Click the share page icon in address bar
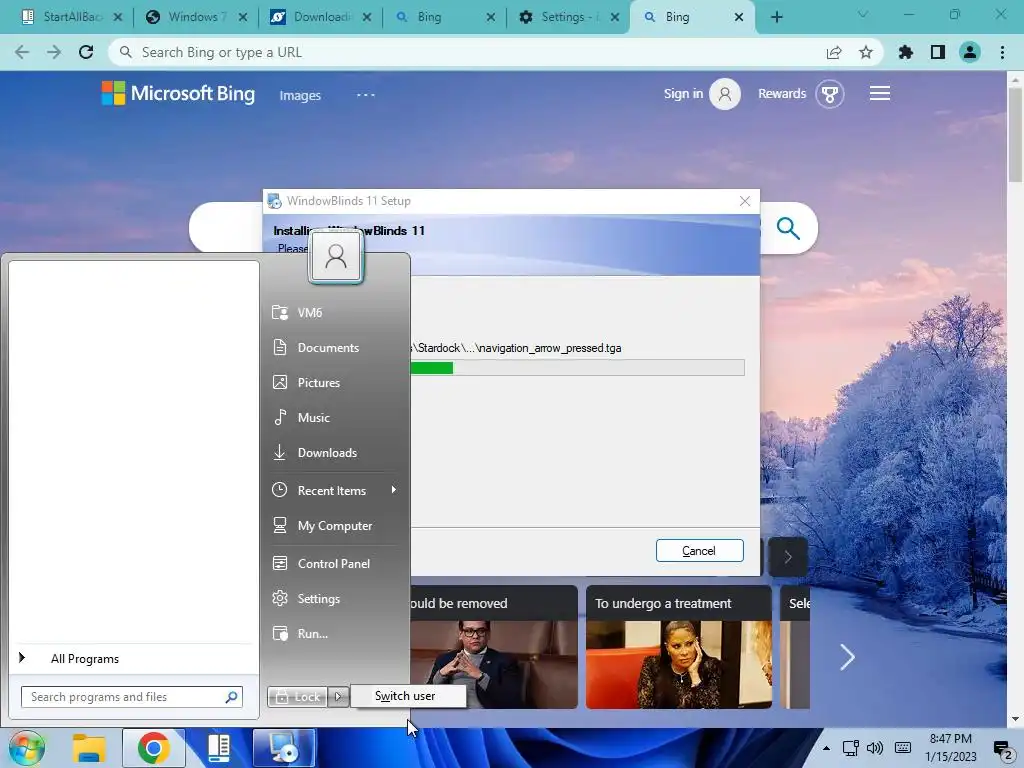This screenshot has height=768, width=1024. 834,52
